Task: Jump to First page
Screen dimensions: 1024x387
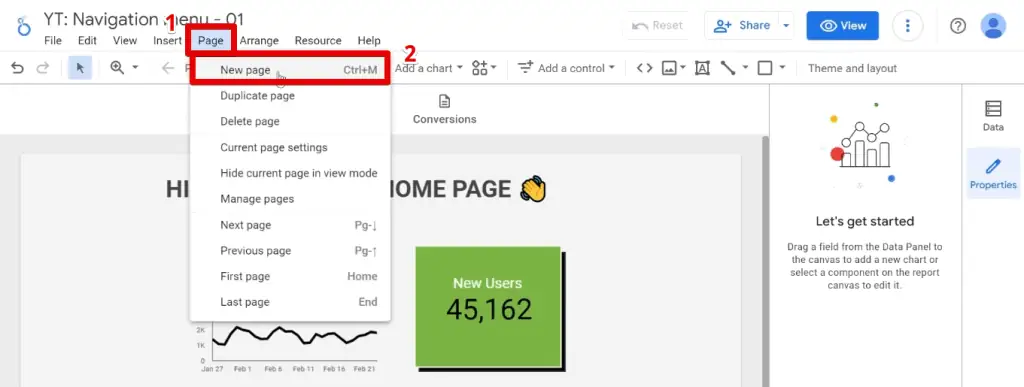Action: 290,277
